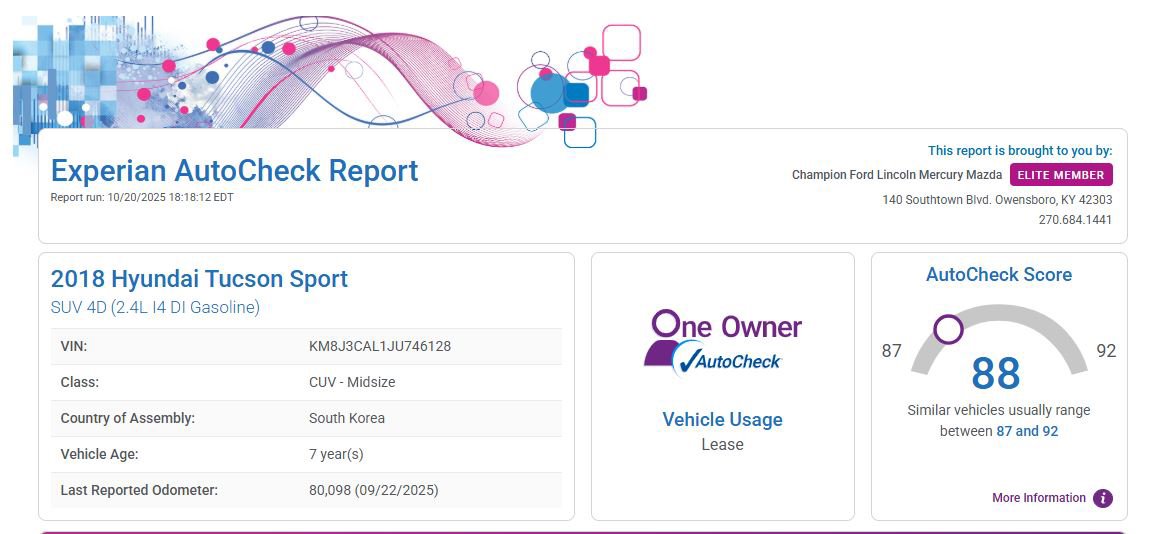Image resolution: width=1157 pixels, height=534 pixels.
Task: Click the More Information info icon
Action: [1102, 498]
